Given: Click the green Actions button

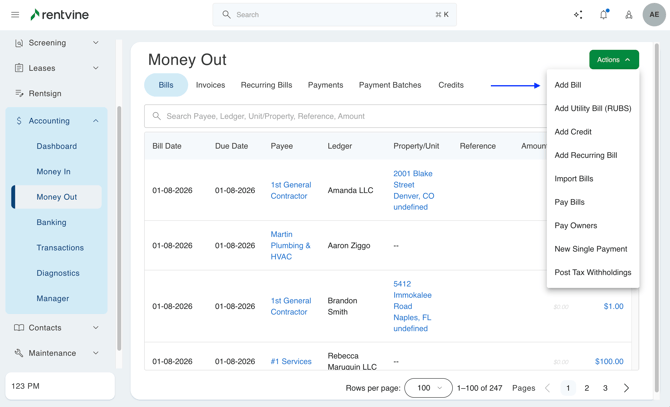Looking at the screenshot, I should [x=613, y=60].
